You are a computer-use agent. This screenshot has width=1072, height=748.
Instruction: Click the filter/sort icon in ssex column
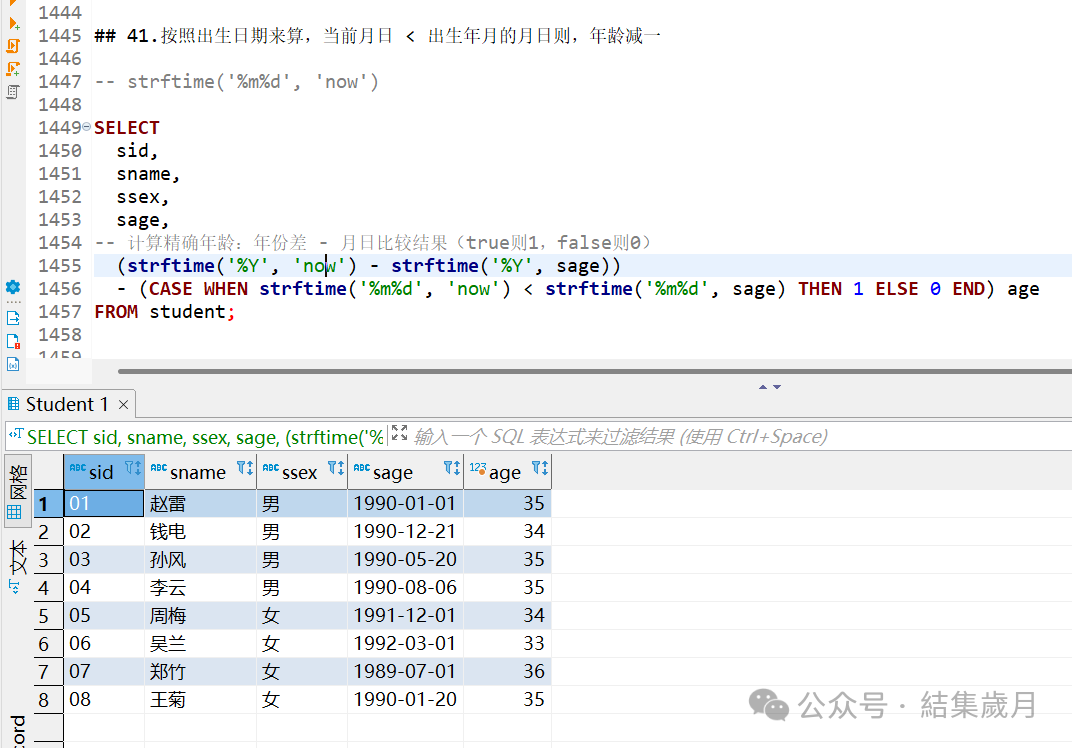point(336,468)
